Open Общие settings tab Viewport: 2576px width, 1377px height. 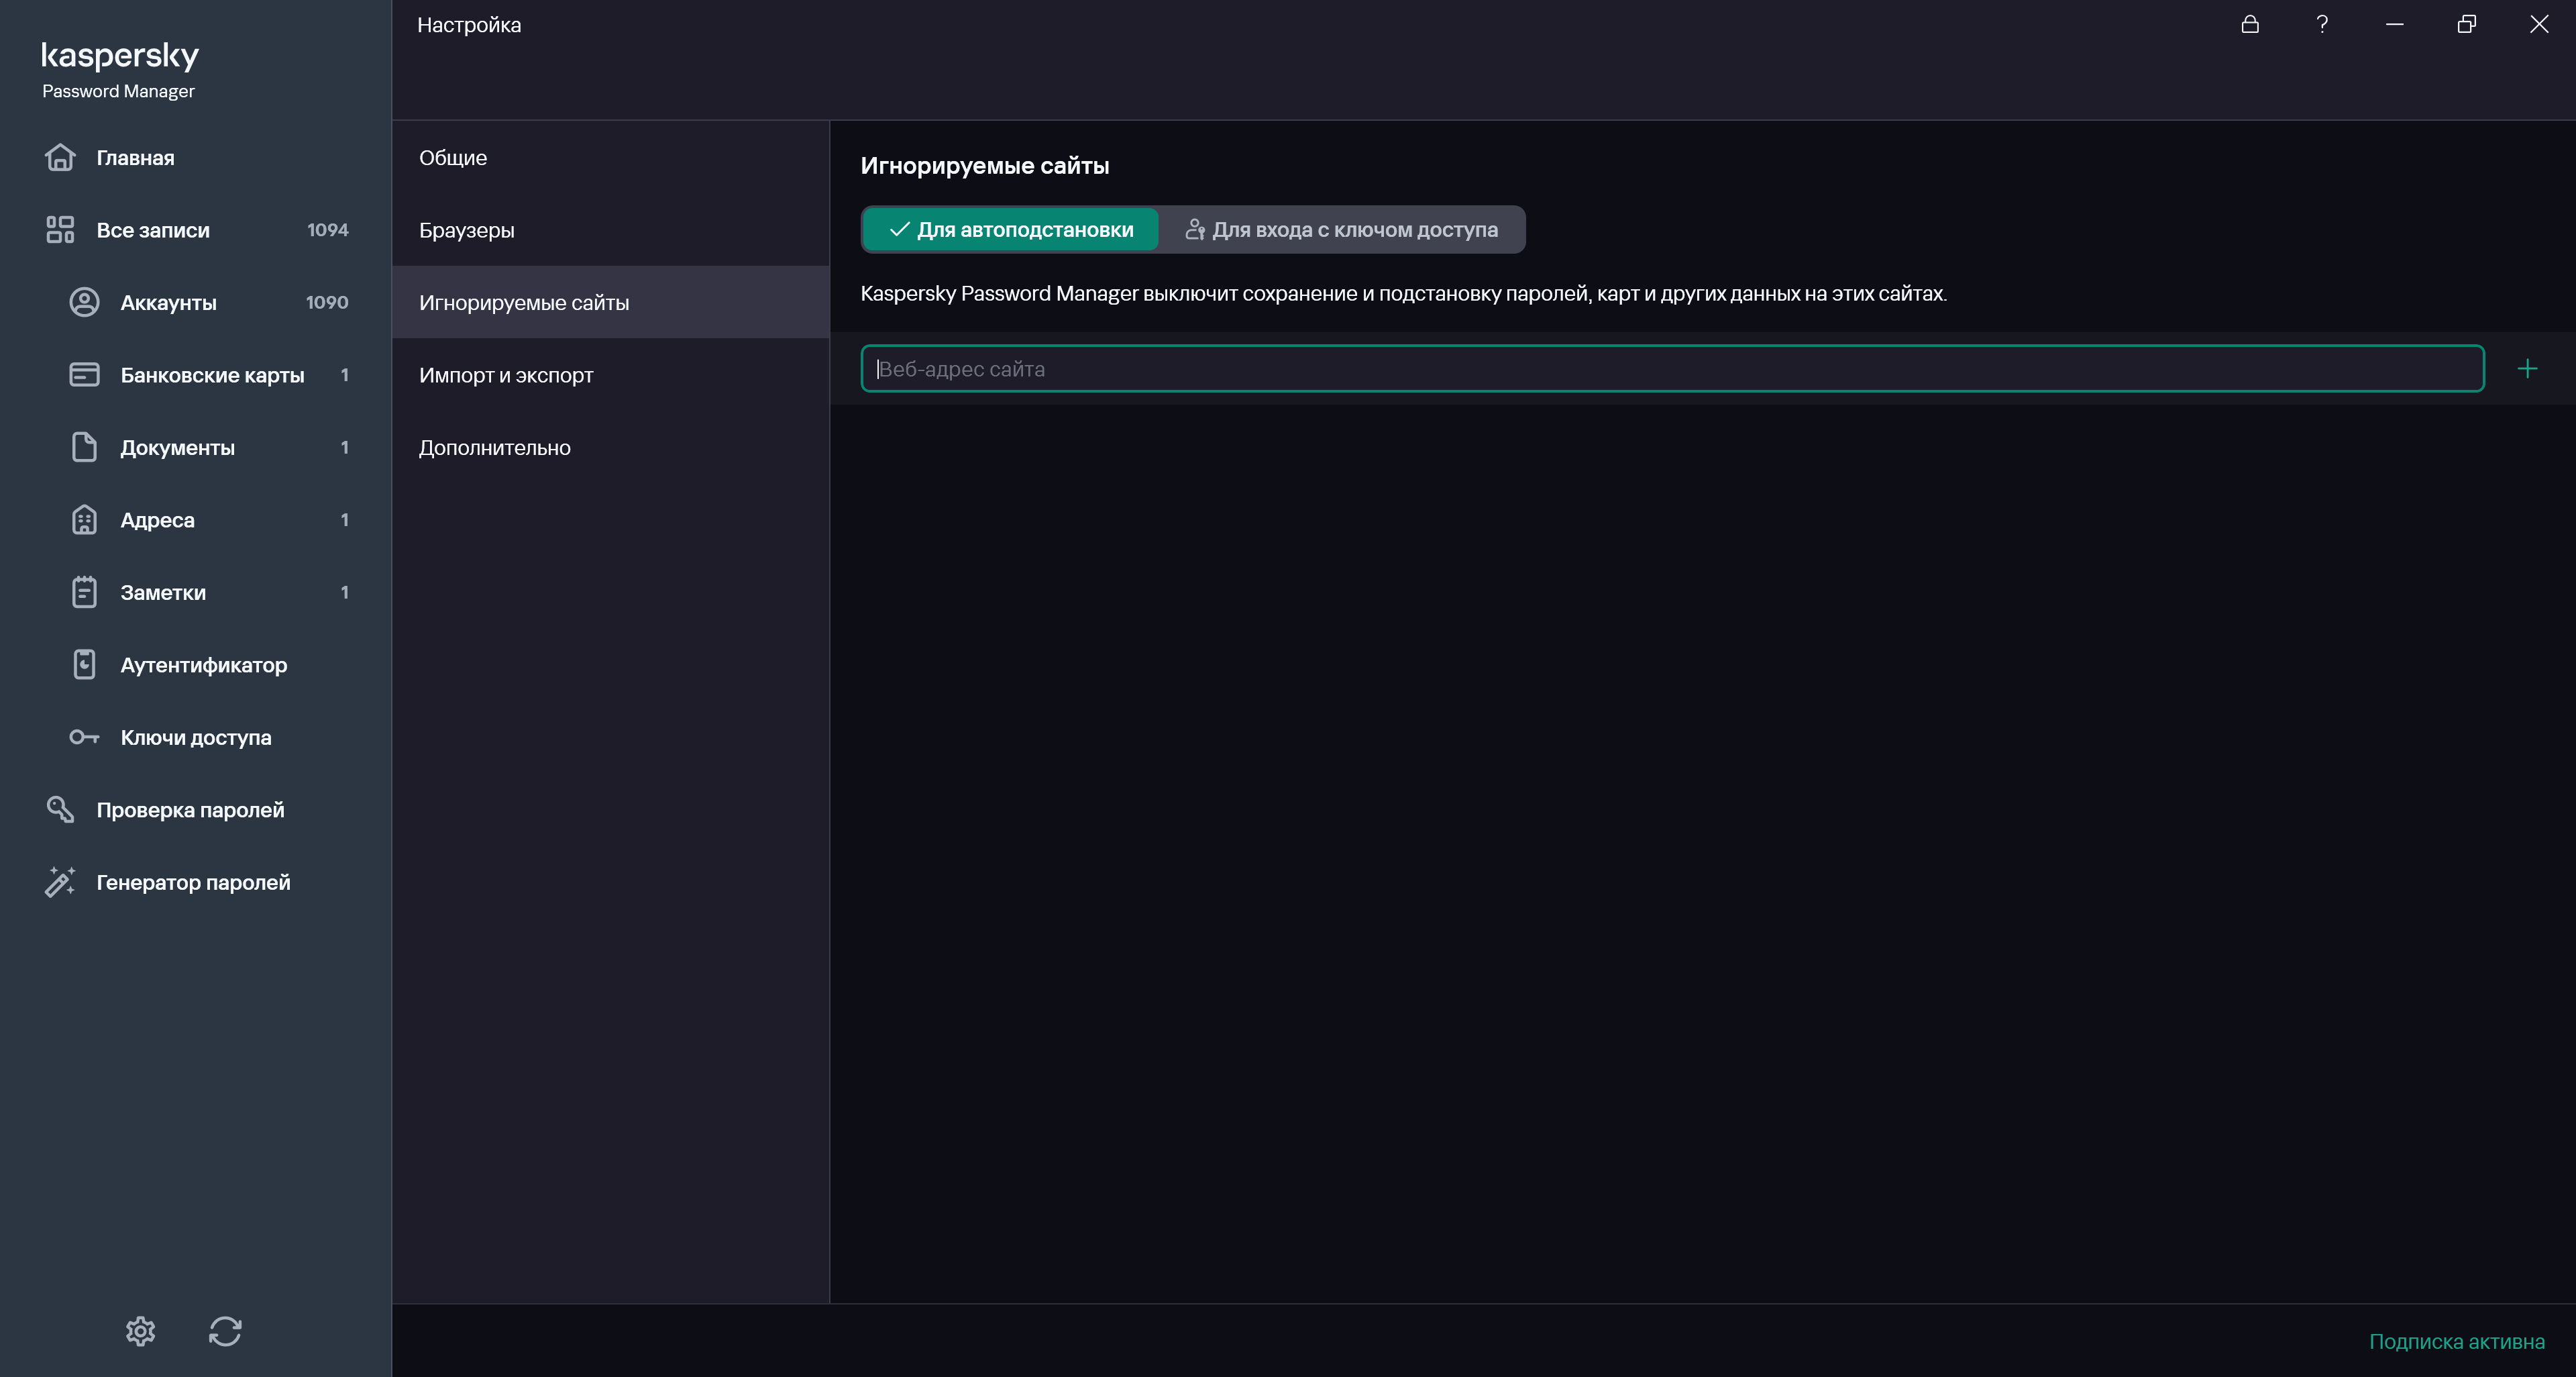coord(453,158)
